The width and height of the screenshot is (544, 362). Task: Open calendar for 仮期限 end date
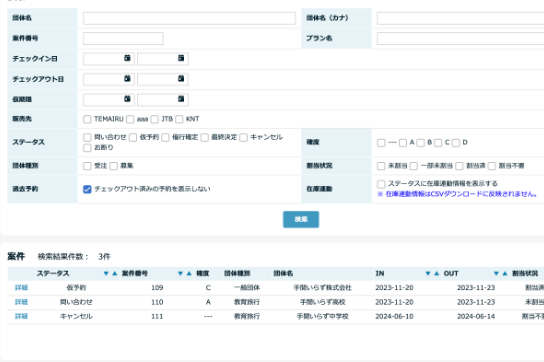coord(181,99)
